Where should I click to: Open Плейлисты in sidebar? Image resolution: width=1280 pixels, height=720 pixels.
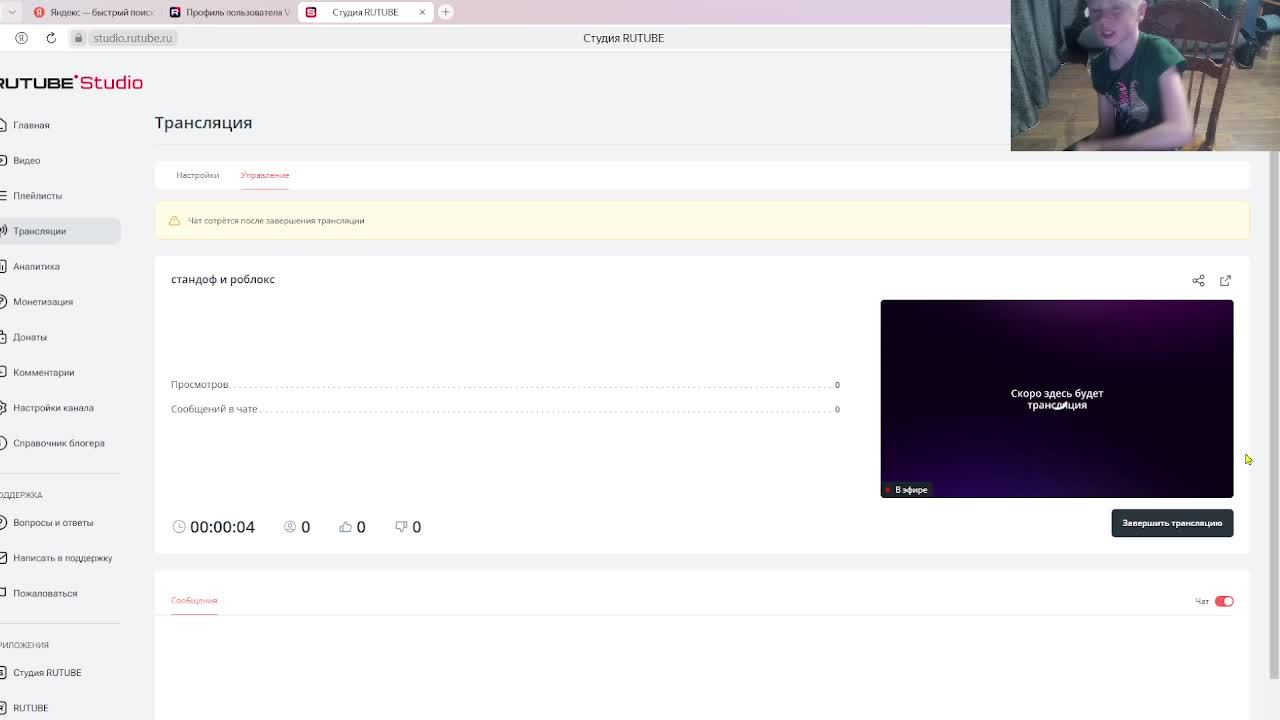click(x=37, y=195)
